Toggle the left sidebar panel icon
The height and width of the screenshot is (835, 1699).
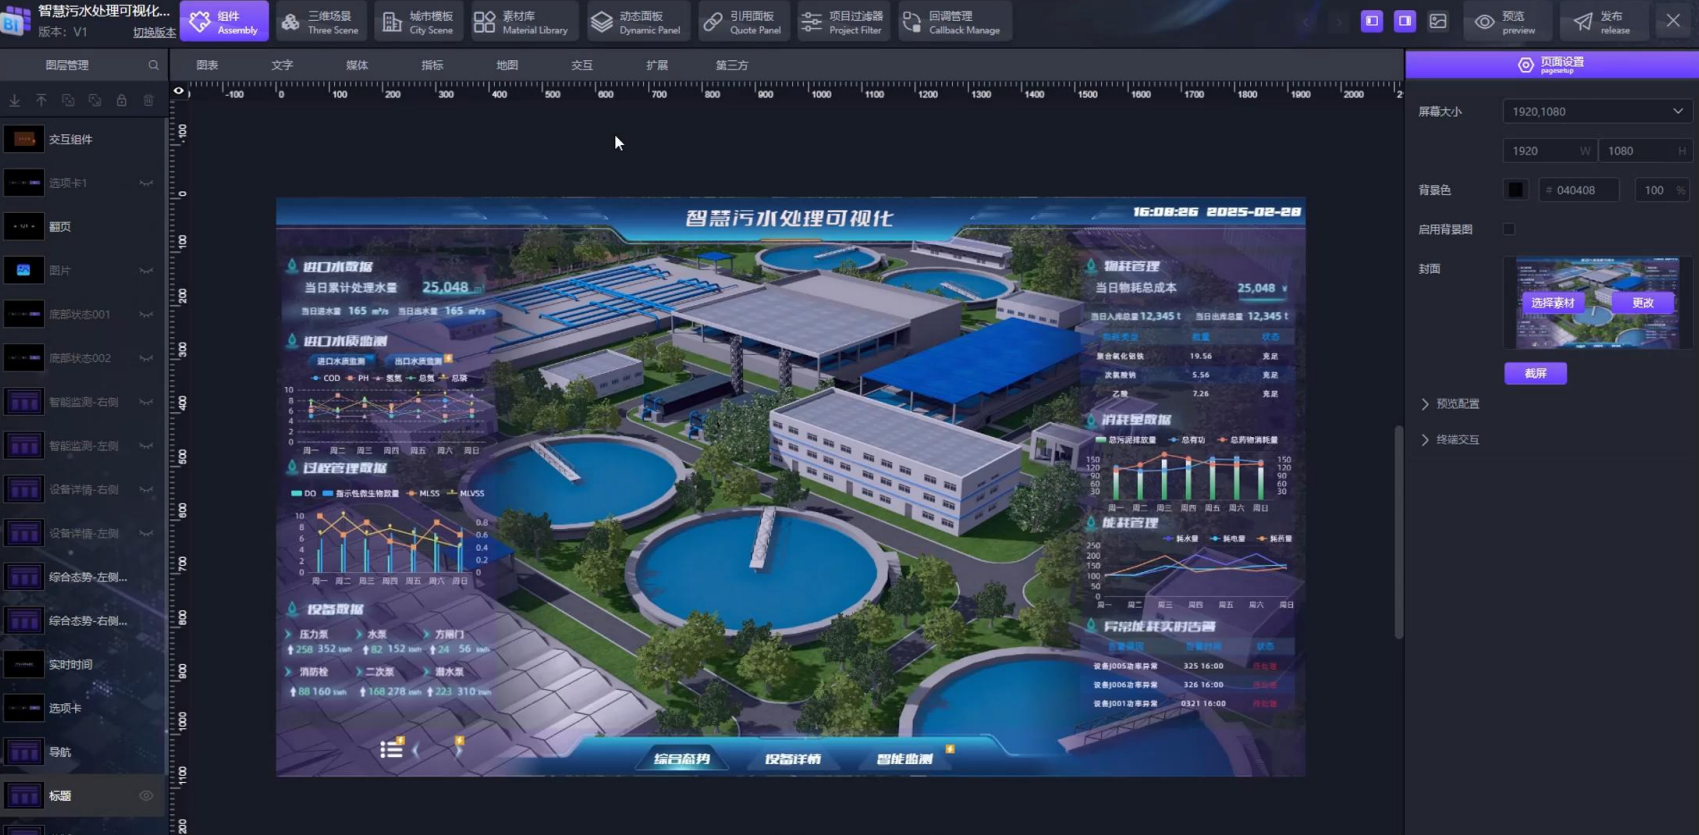(x=1371, y=21)
